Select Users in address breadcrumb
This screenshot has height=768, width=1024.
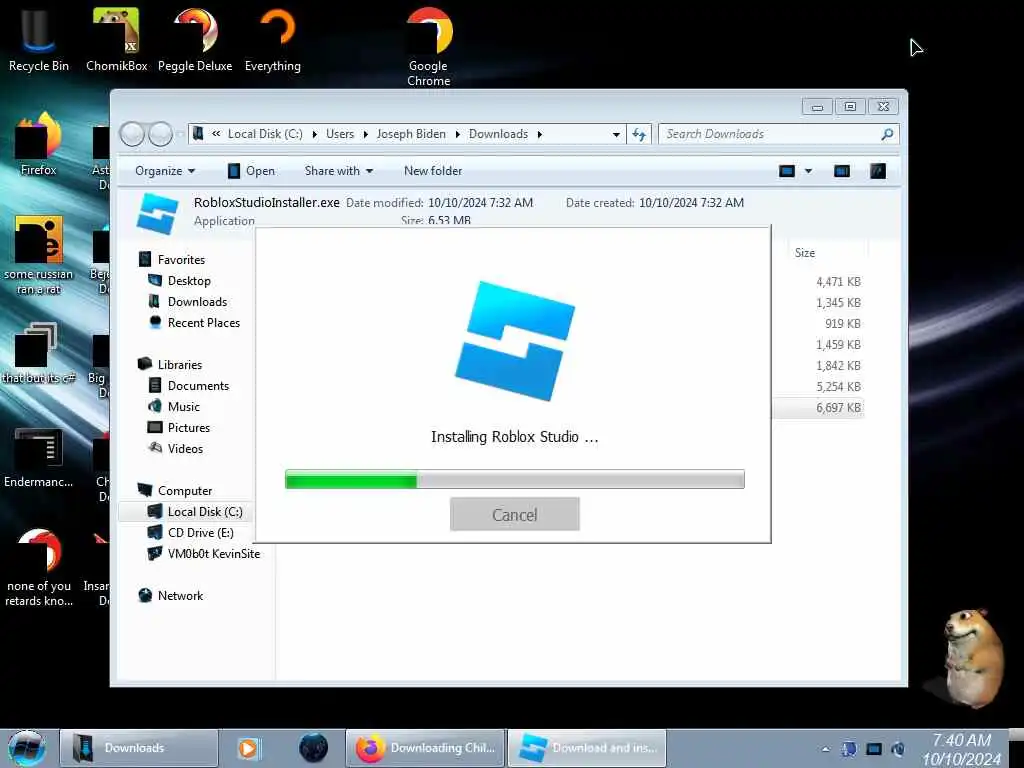(x=340, y=134)
